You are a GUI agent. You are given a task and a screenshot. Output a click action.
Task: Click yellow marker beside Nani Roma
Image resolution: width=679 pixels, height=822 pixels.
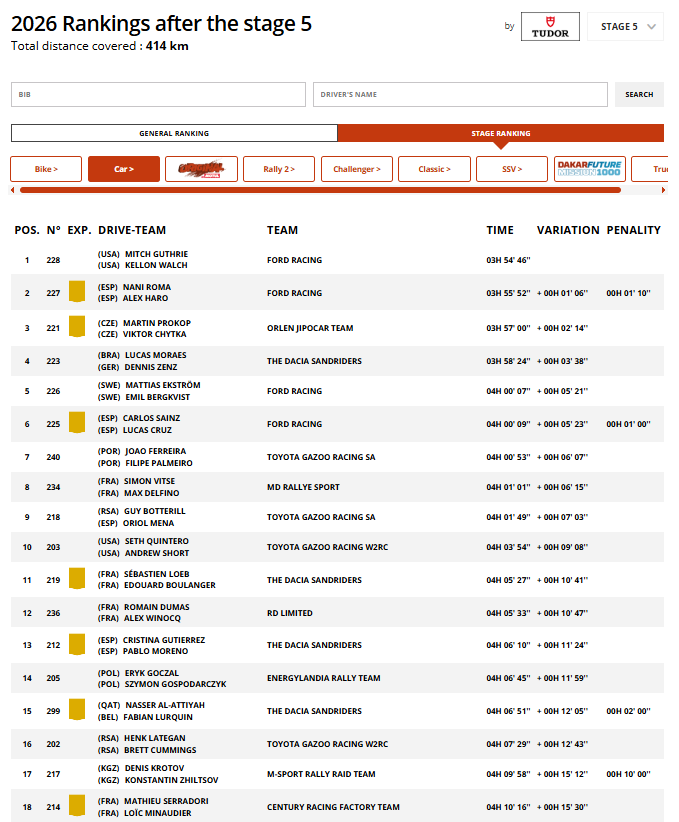(x=77, y=291)
